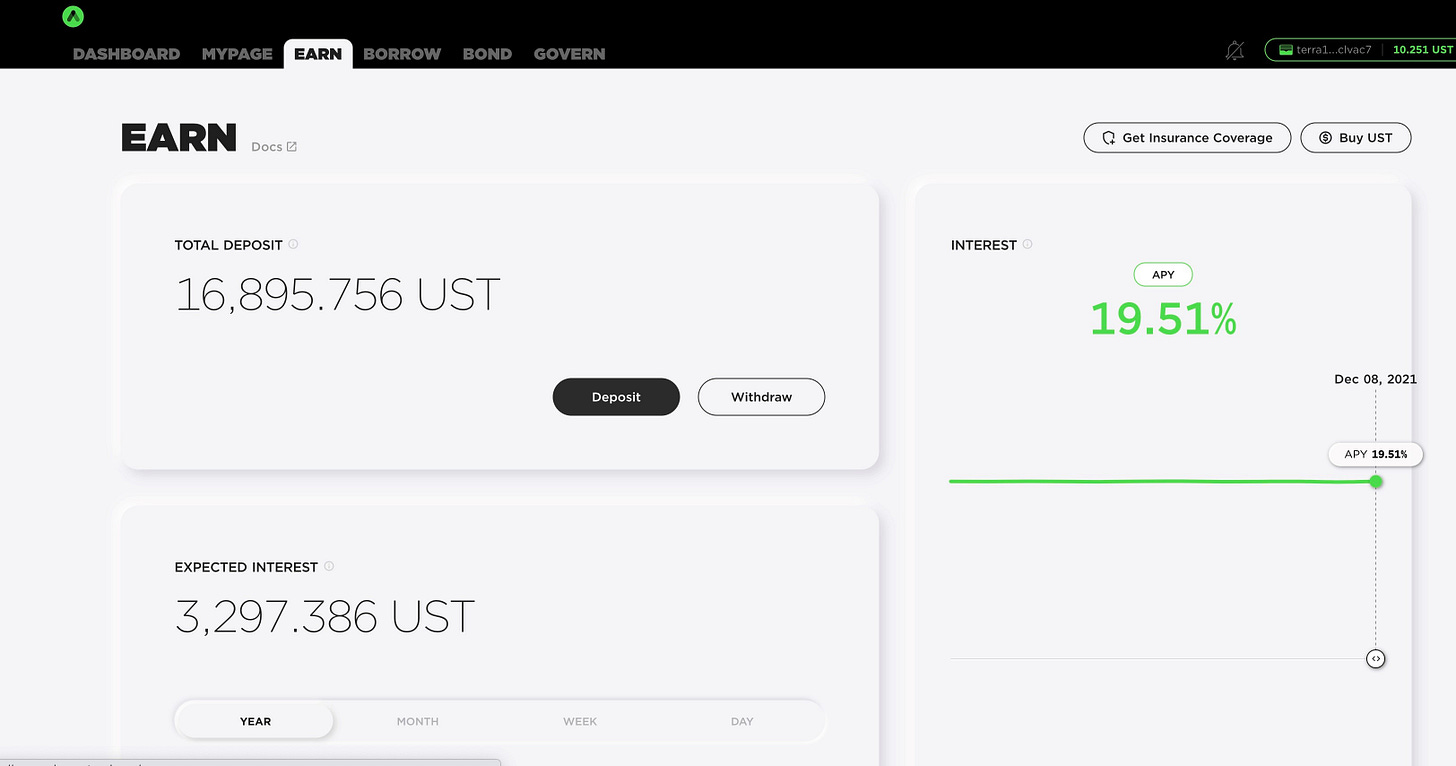Viewport: 1456px width, 766px height.
Task: Open the Bond tab
Action: click(487, 54)
